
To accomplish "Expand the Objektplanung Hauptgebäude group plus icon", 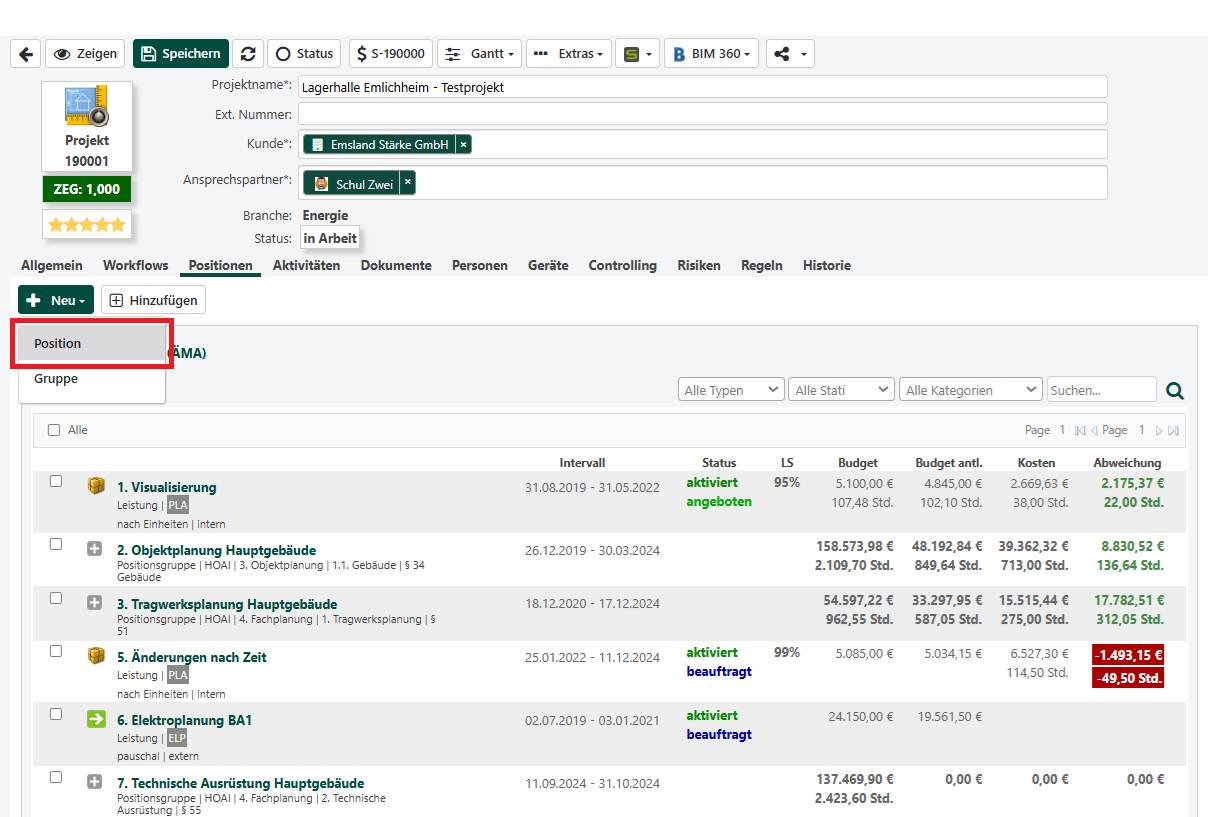I will point(96,549).
